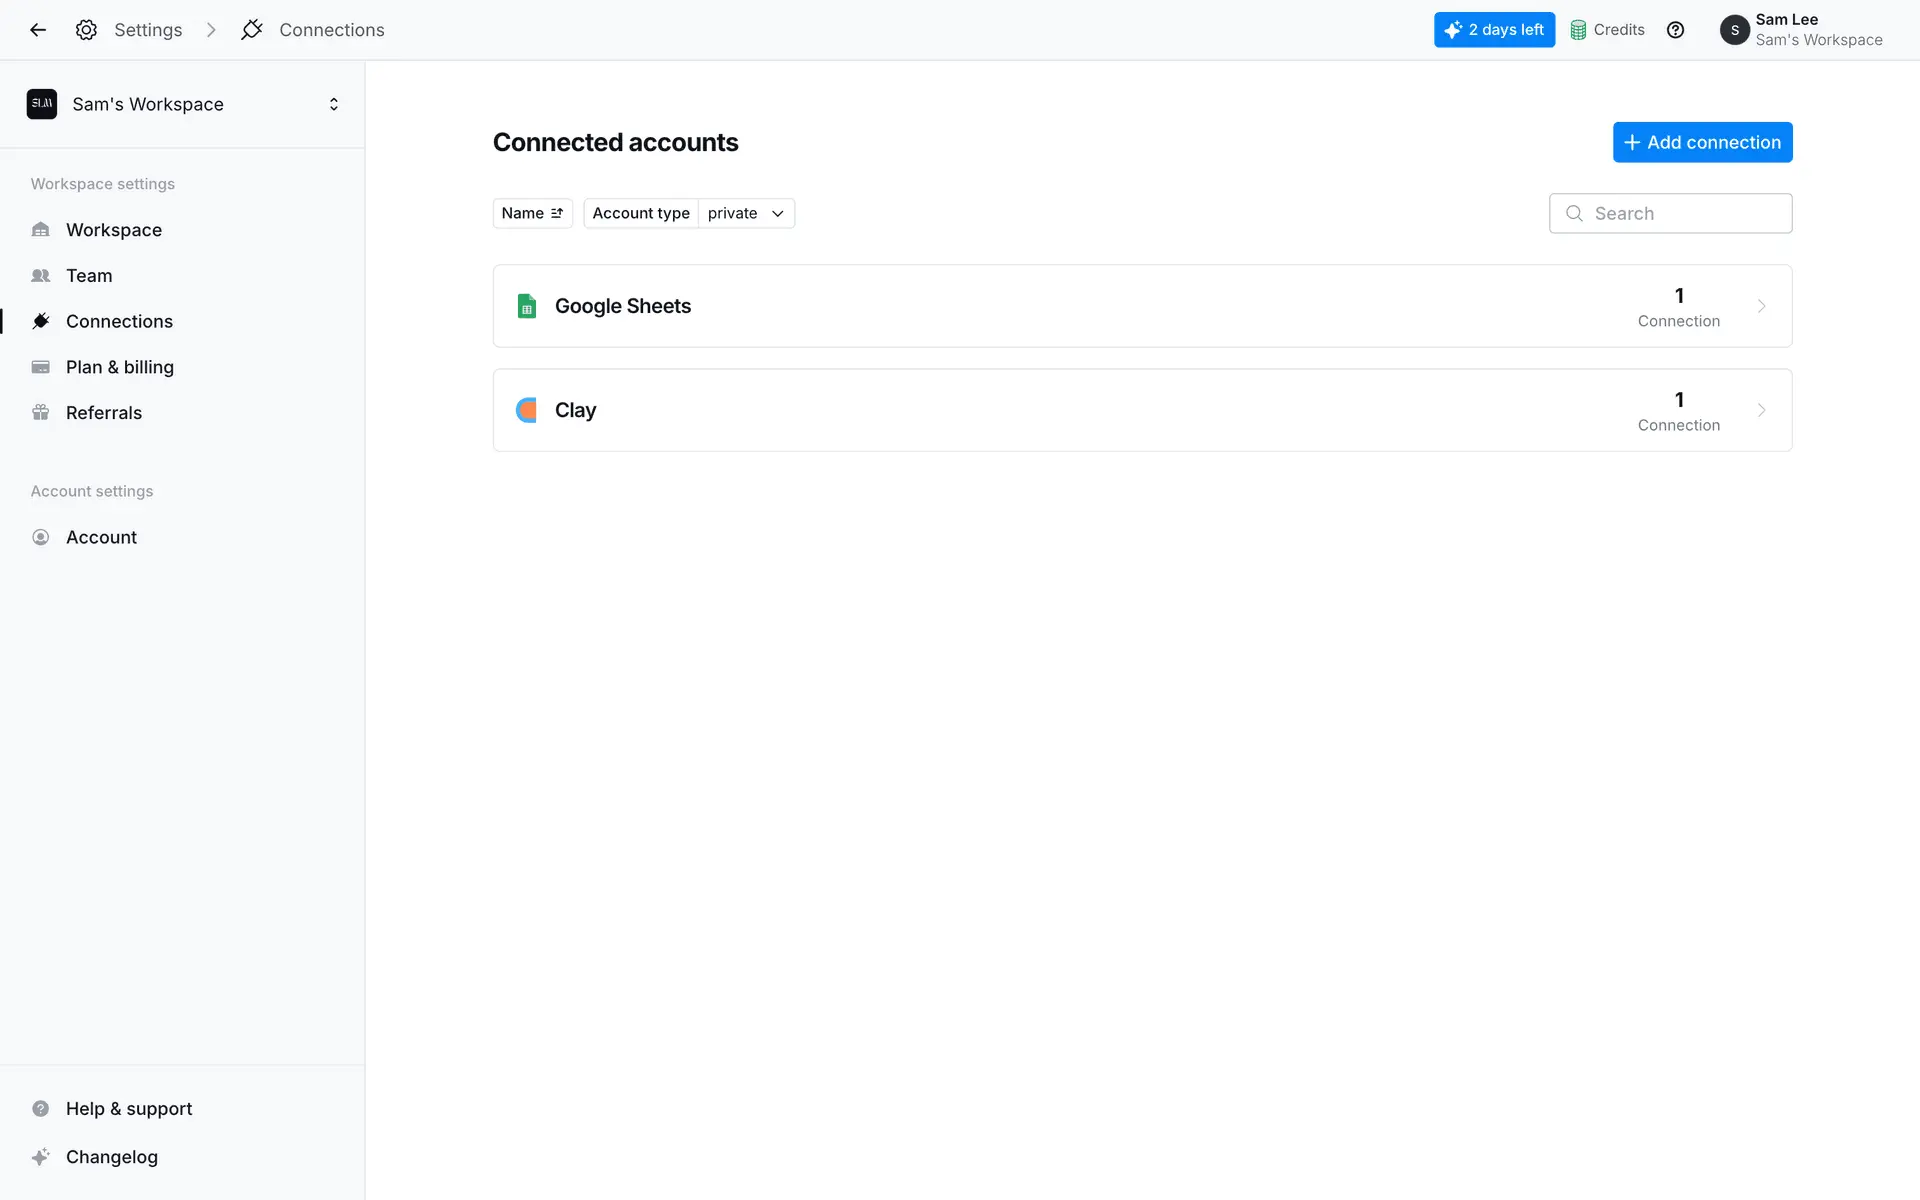Screen dimensions: 1920x1200
Task: Expand Clay connection chevron
Action: coord(1761,410)
